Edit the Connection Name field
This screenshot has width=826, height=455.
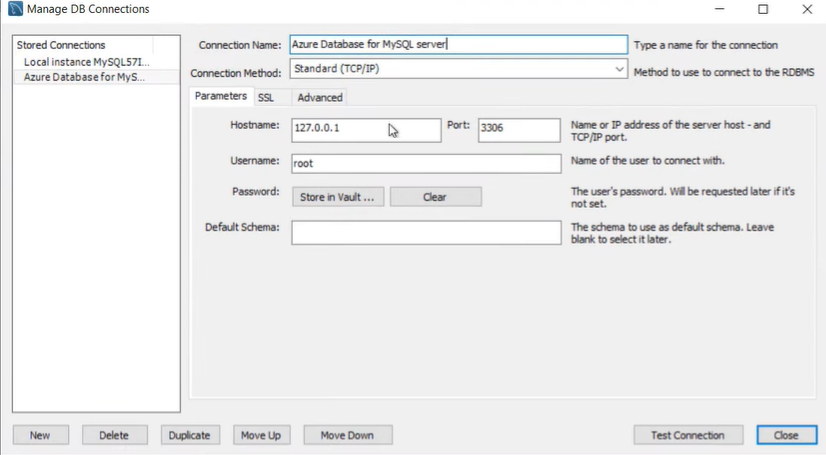pyautogui.click(x=458, y=45)
